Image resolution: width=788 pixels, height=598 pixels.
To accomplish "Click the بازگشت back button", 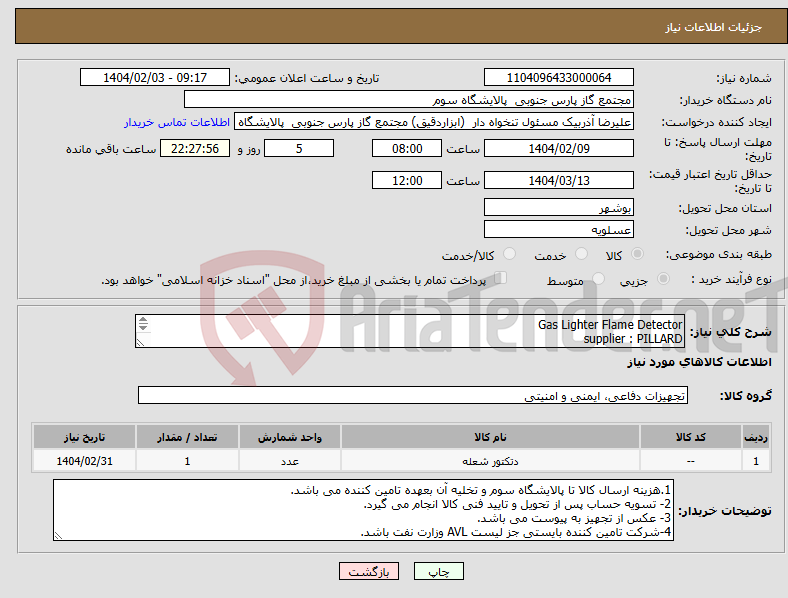I will pyautogui.click(x=369, y=571).
